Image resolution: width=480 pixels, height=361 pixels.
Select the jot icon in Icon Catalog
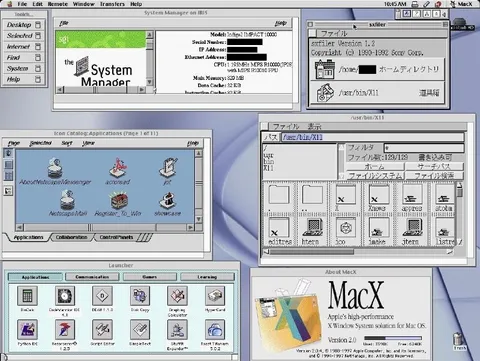coord(168,168)
